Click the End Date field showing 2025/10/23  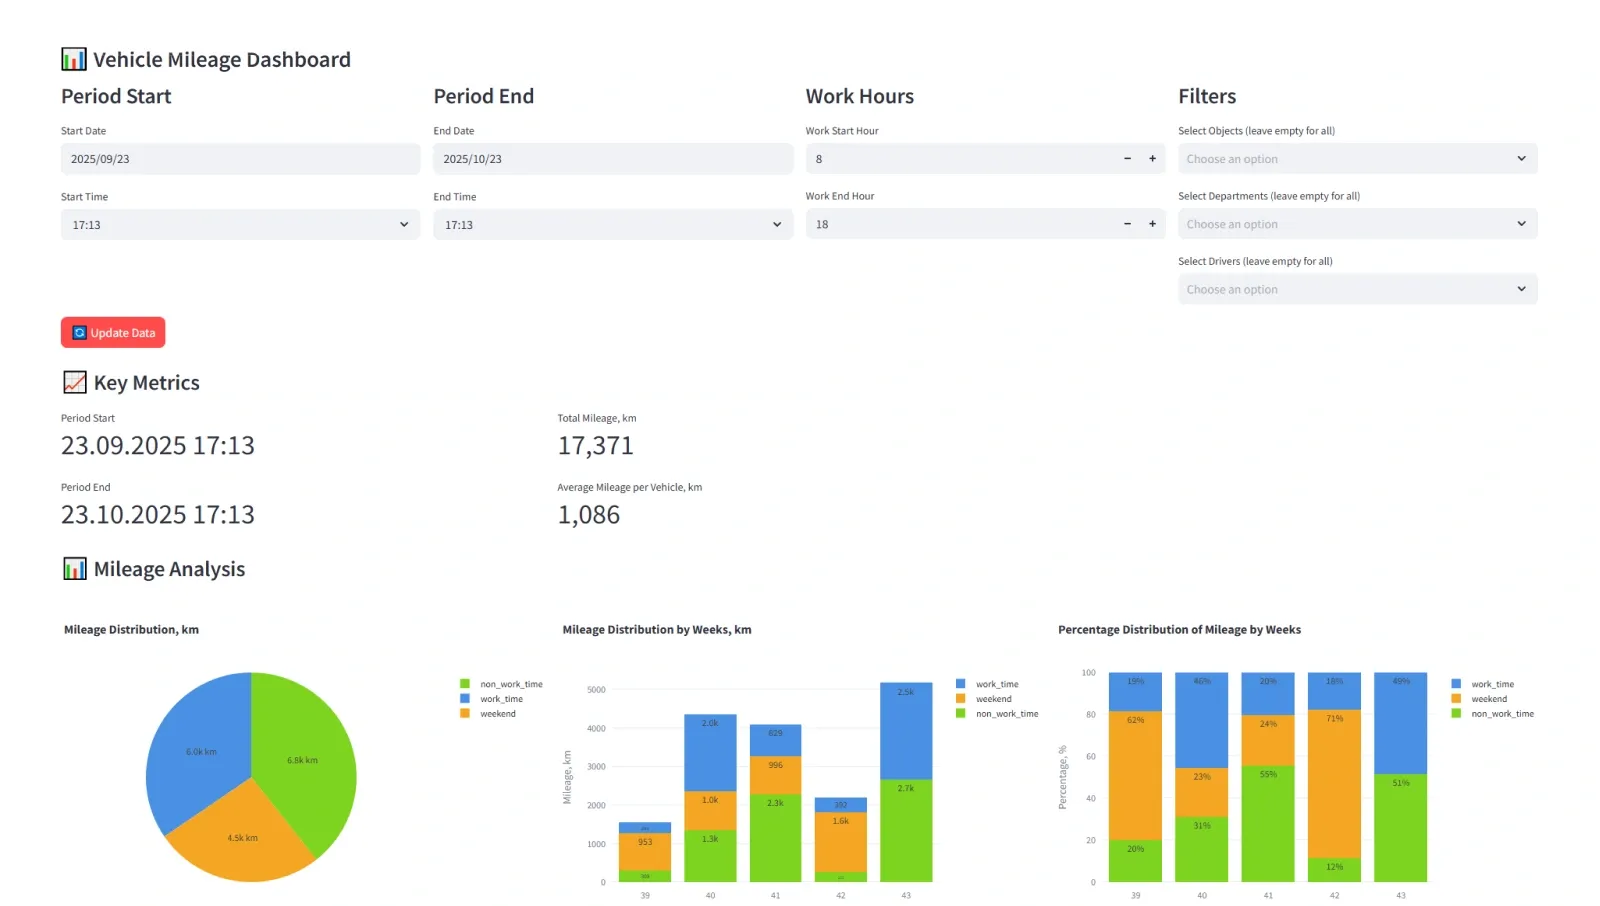click(613, 158)
